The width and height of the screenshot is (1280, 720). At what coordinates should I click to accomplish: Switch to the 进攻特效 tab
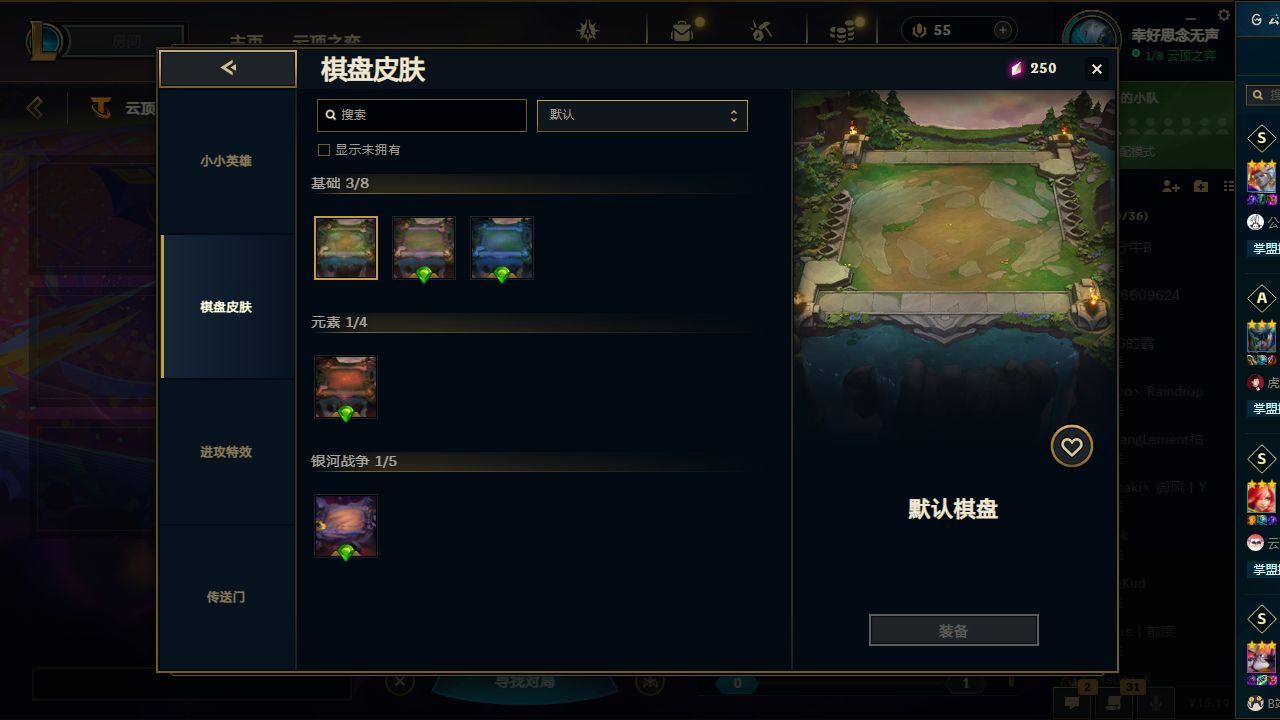[226, 452]
